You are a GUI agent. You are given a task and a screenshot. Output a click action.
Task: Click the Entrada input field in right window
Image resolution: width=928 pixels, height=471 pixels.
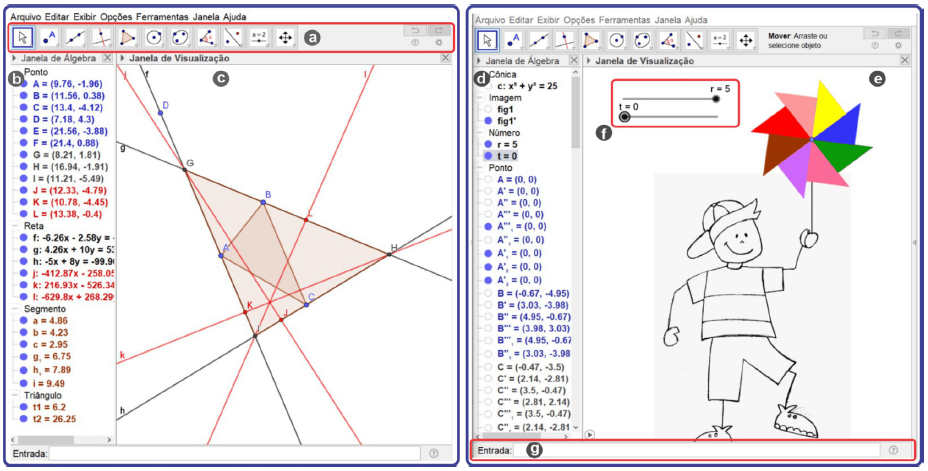[x=700, y=450]
